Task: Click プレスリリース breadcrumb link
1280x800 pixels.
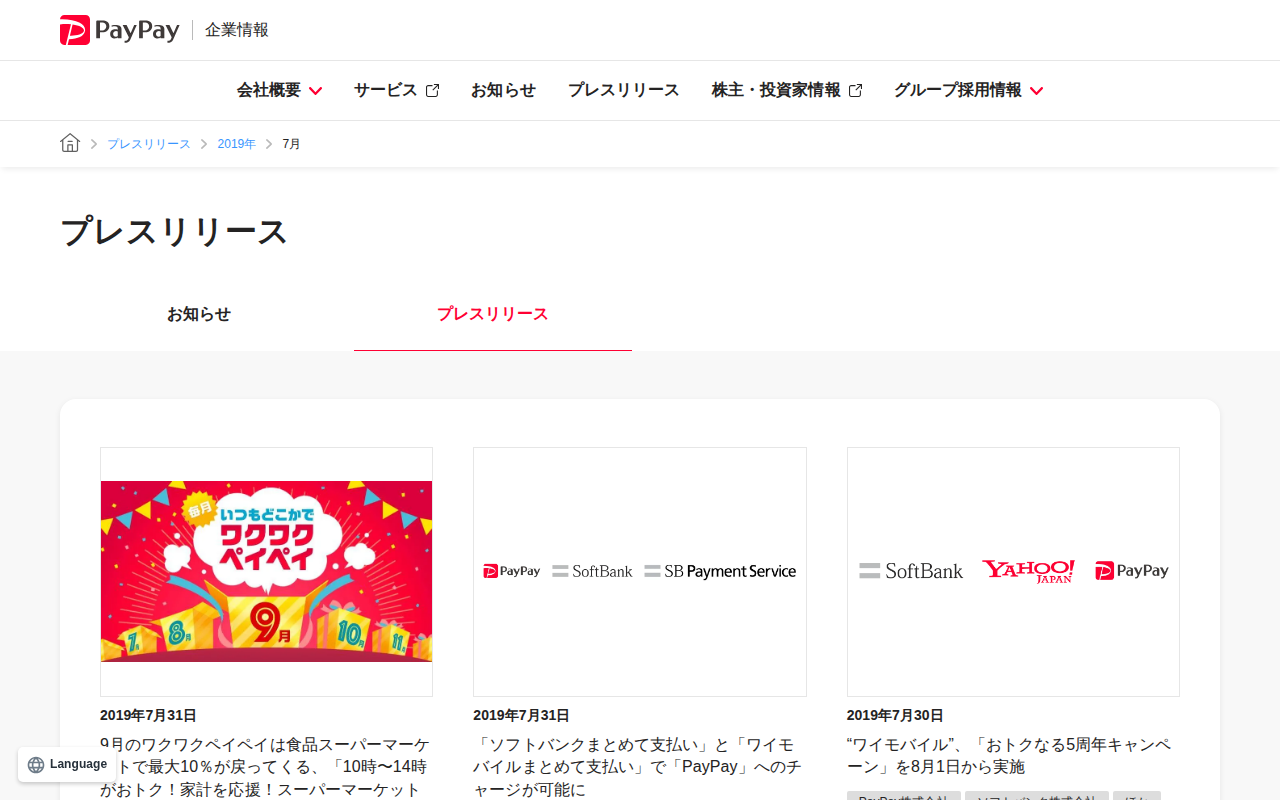Action: (x=149, y=144)
